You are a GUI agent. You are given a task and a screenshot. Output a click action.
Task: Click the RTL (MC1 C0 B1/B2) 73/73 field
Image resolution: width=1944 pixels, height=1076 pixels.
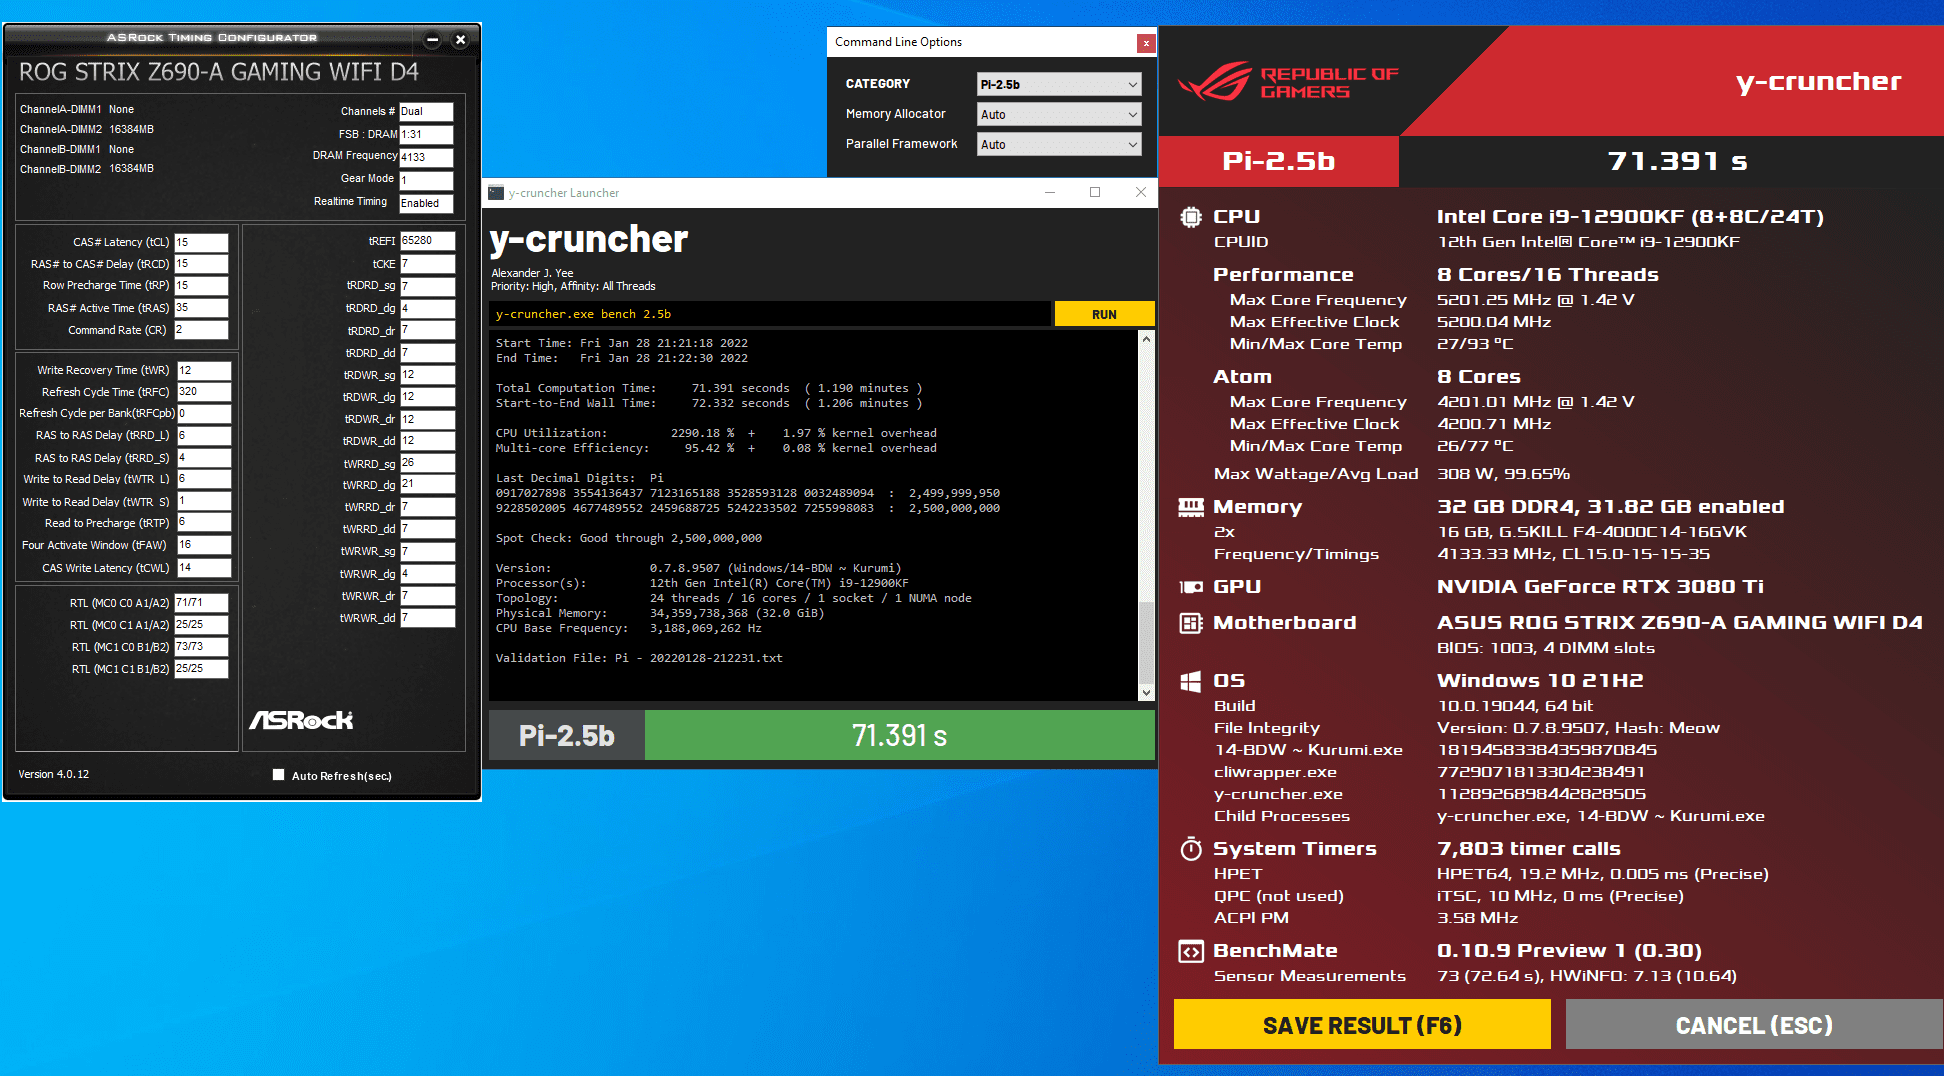point(201,647)
